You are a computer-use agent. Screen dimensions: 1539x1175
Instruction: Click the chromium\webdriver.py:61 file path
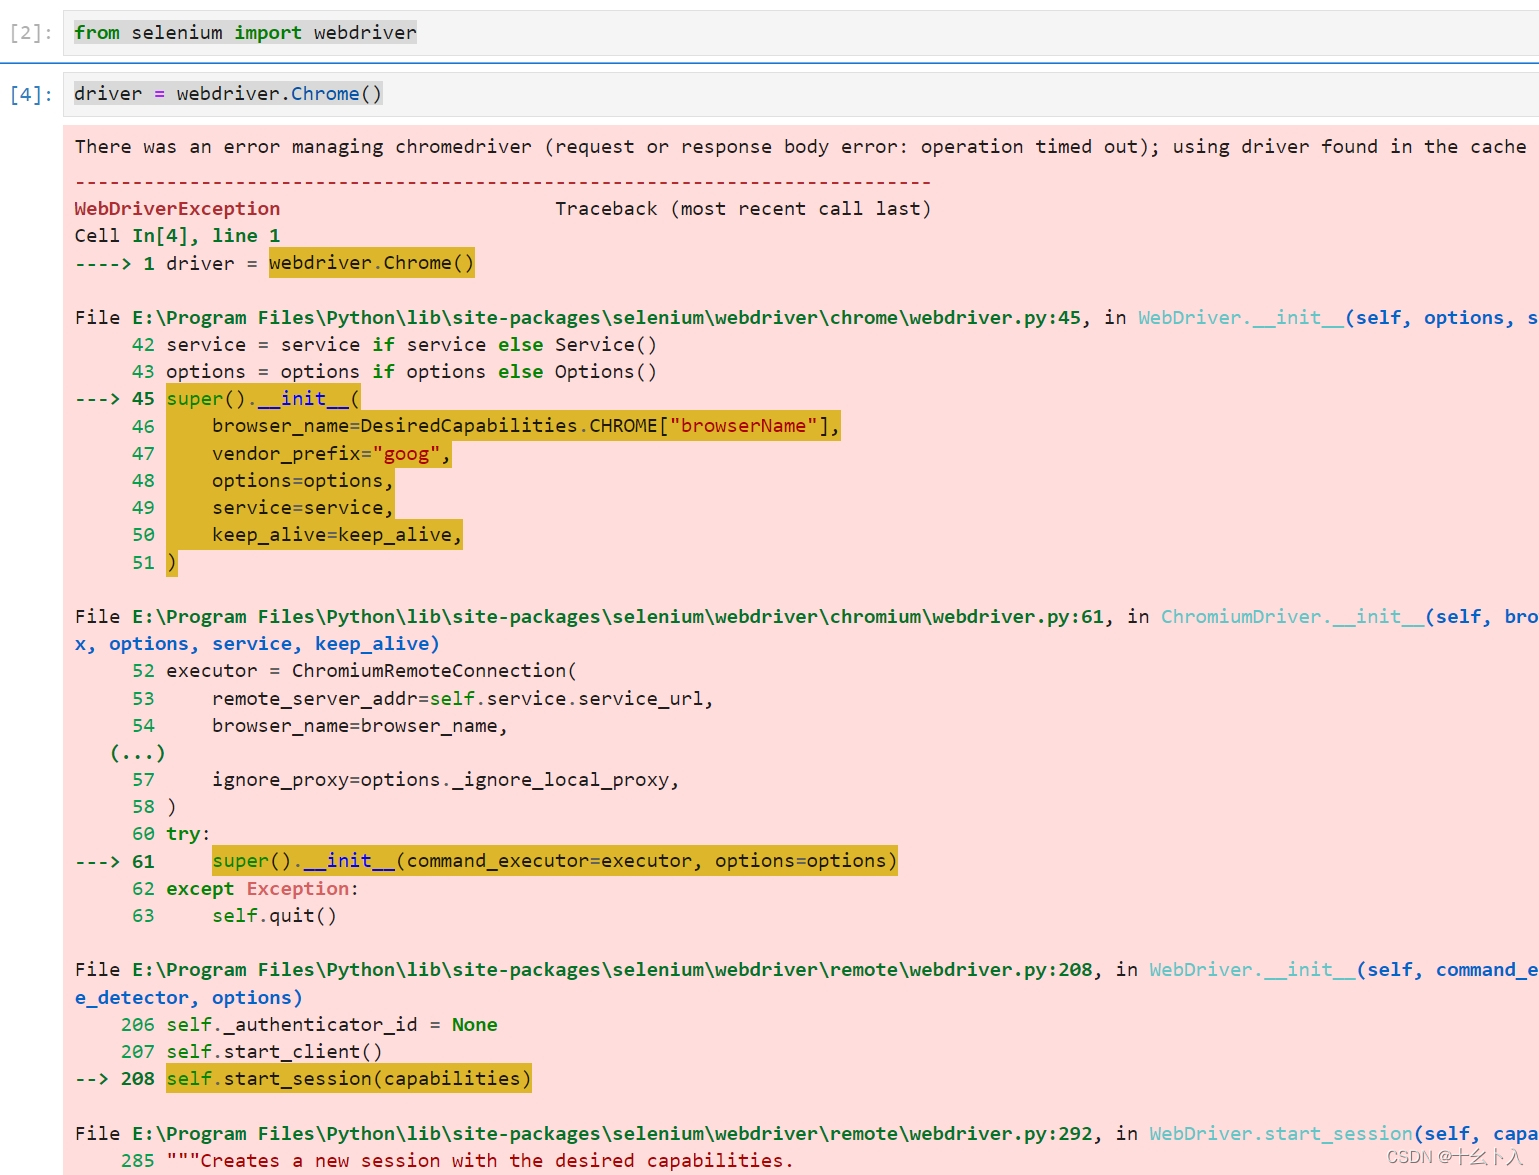click(x=617, y=616)
